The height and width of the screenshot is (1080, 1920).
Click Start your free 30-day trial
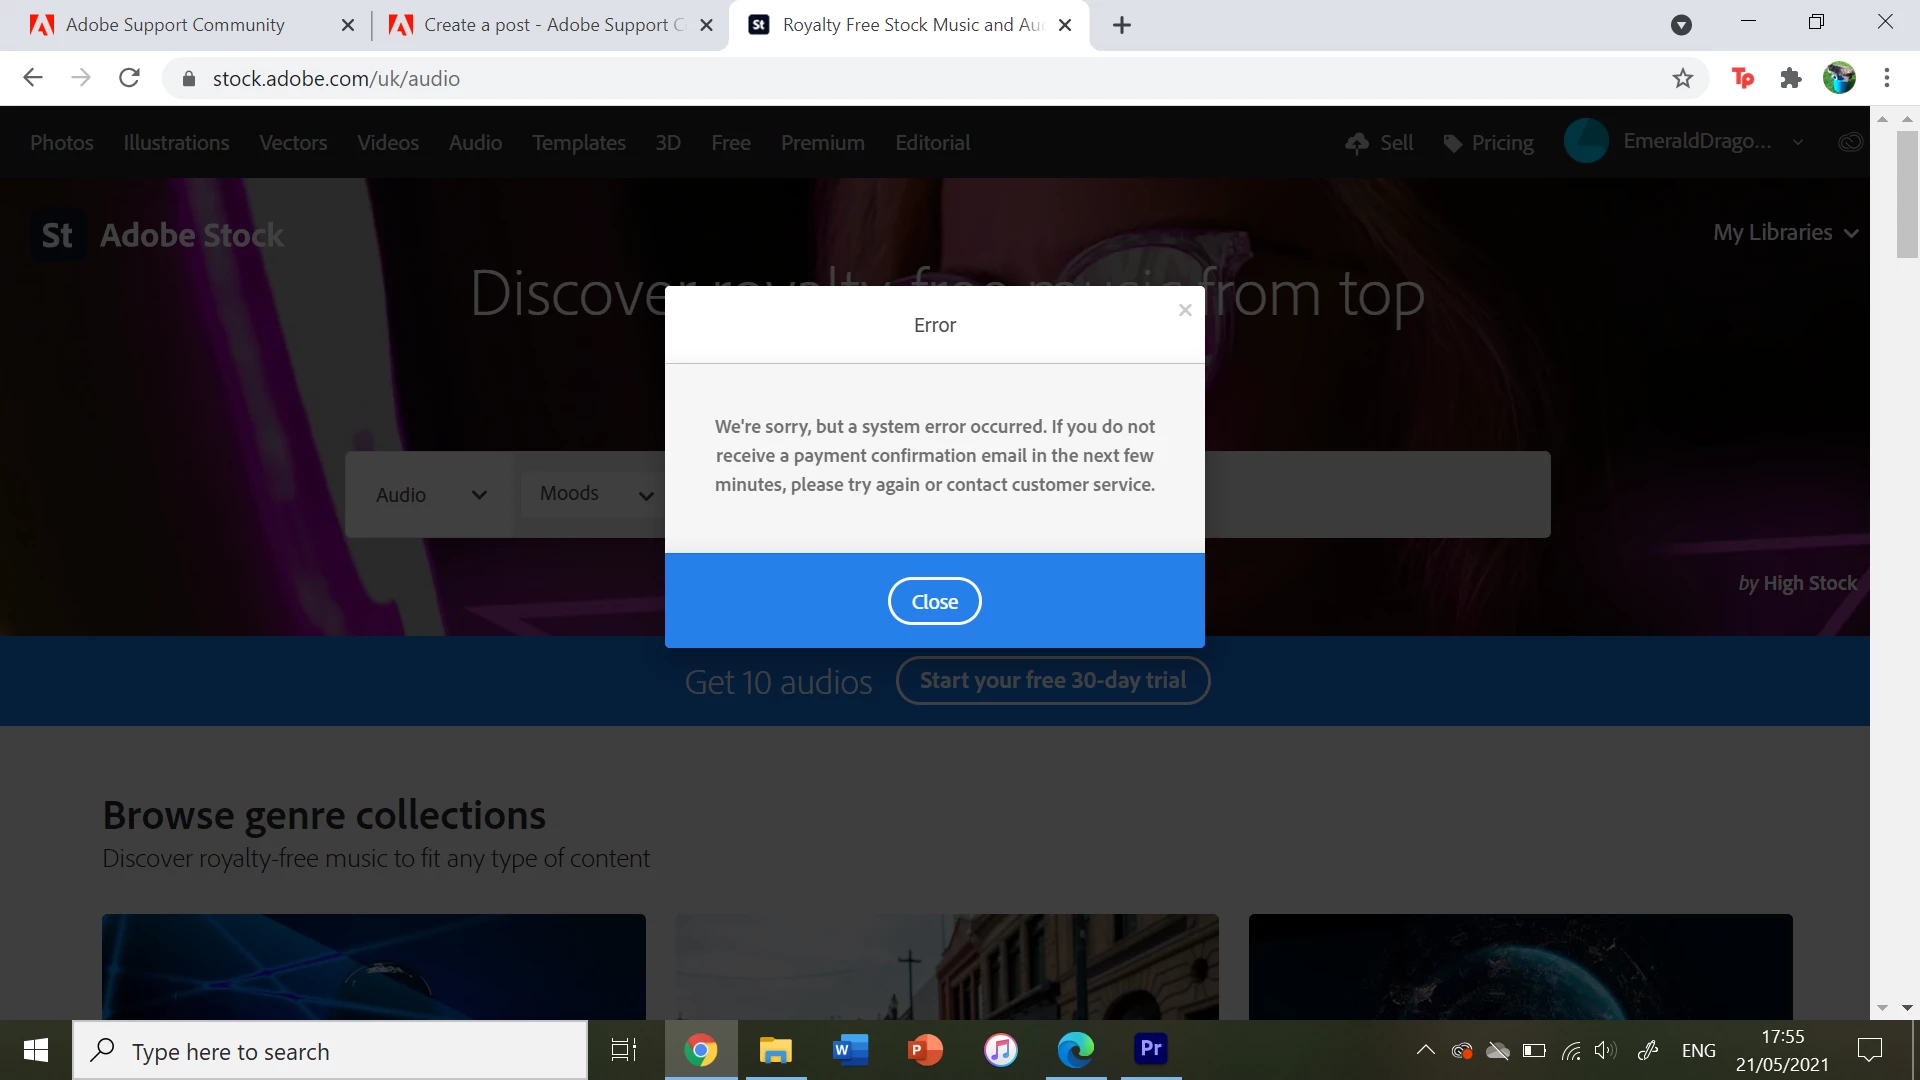click(x=1053, y=681)
